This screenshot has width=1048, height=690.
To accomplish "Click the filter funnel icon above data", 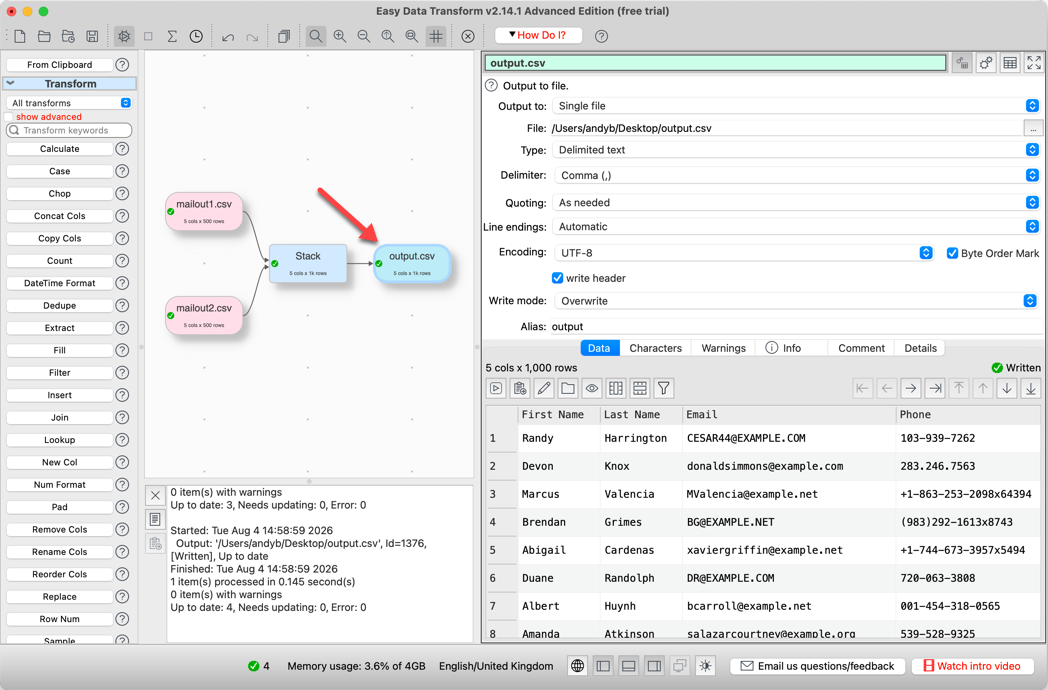I will tap(664, 388).
